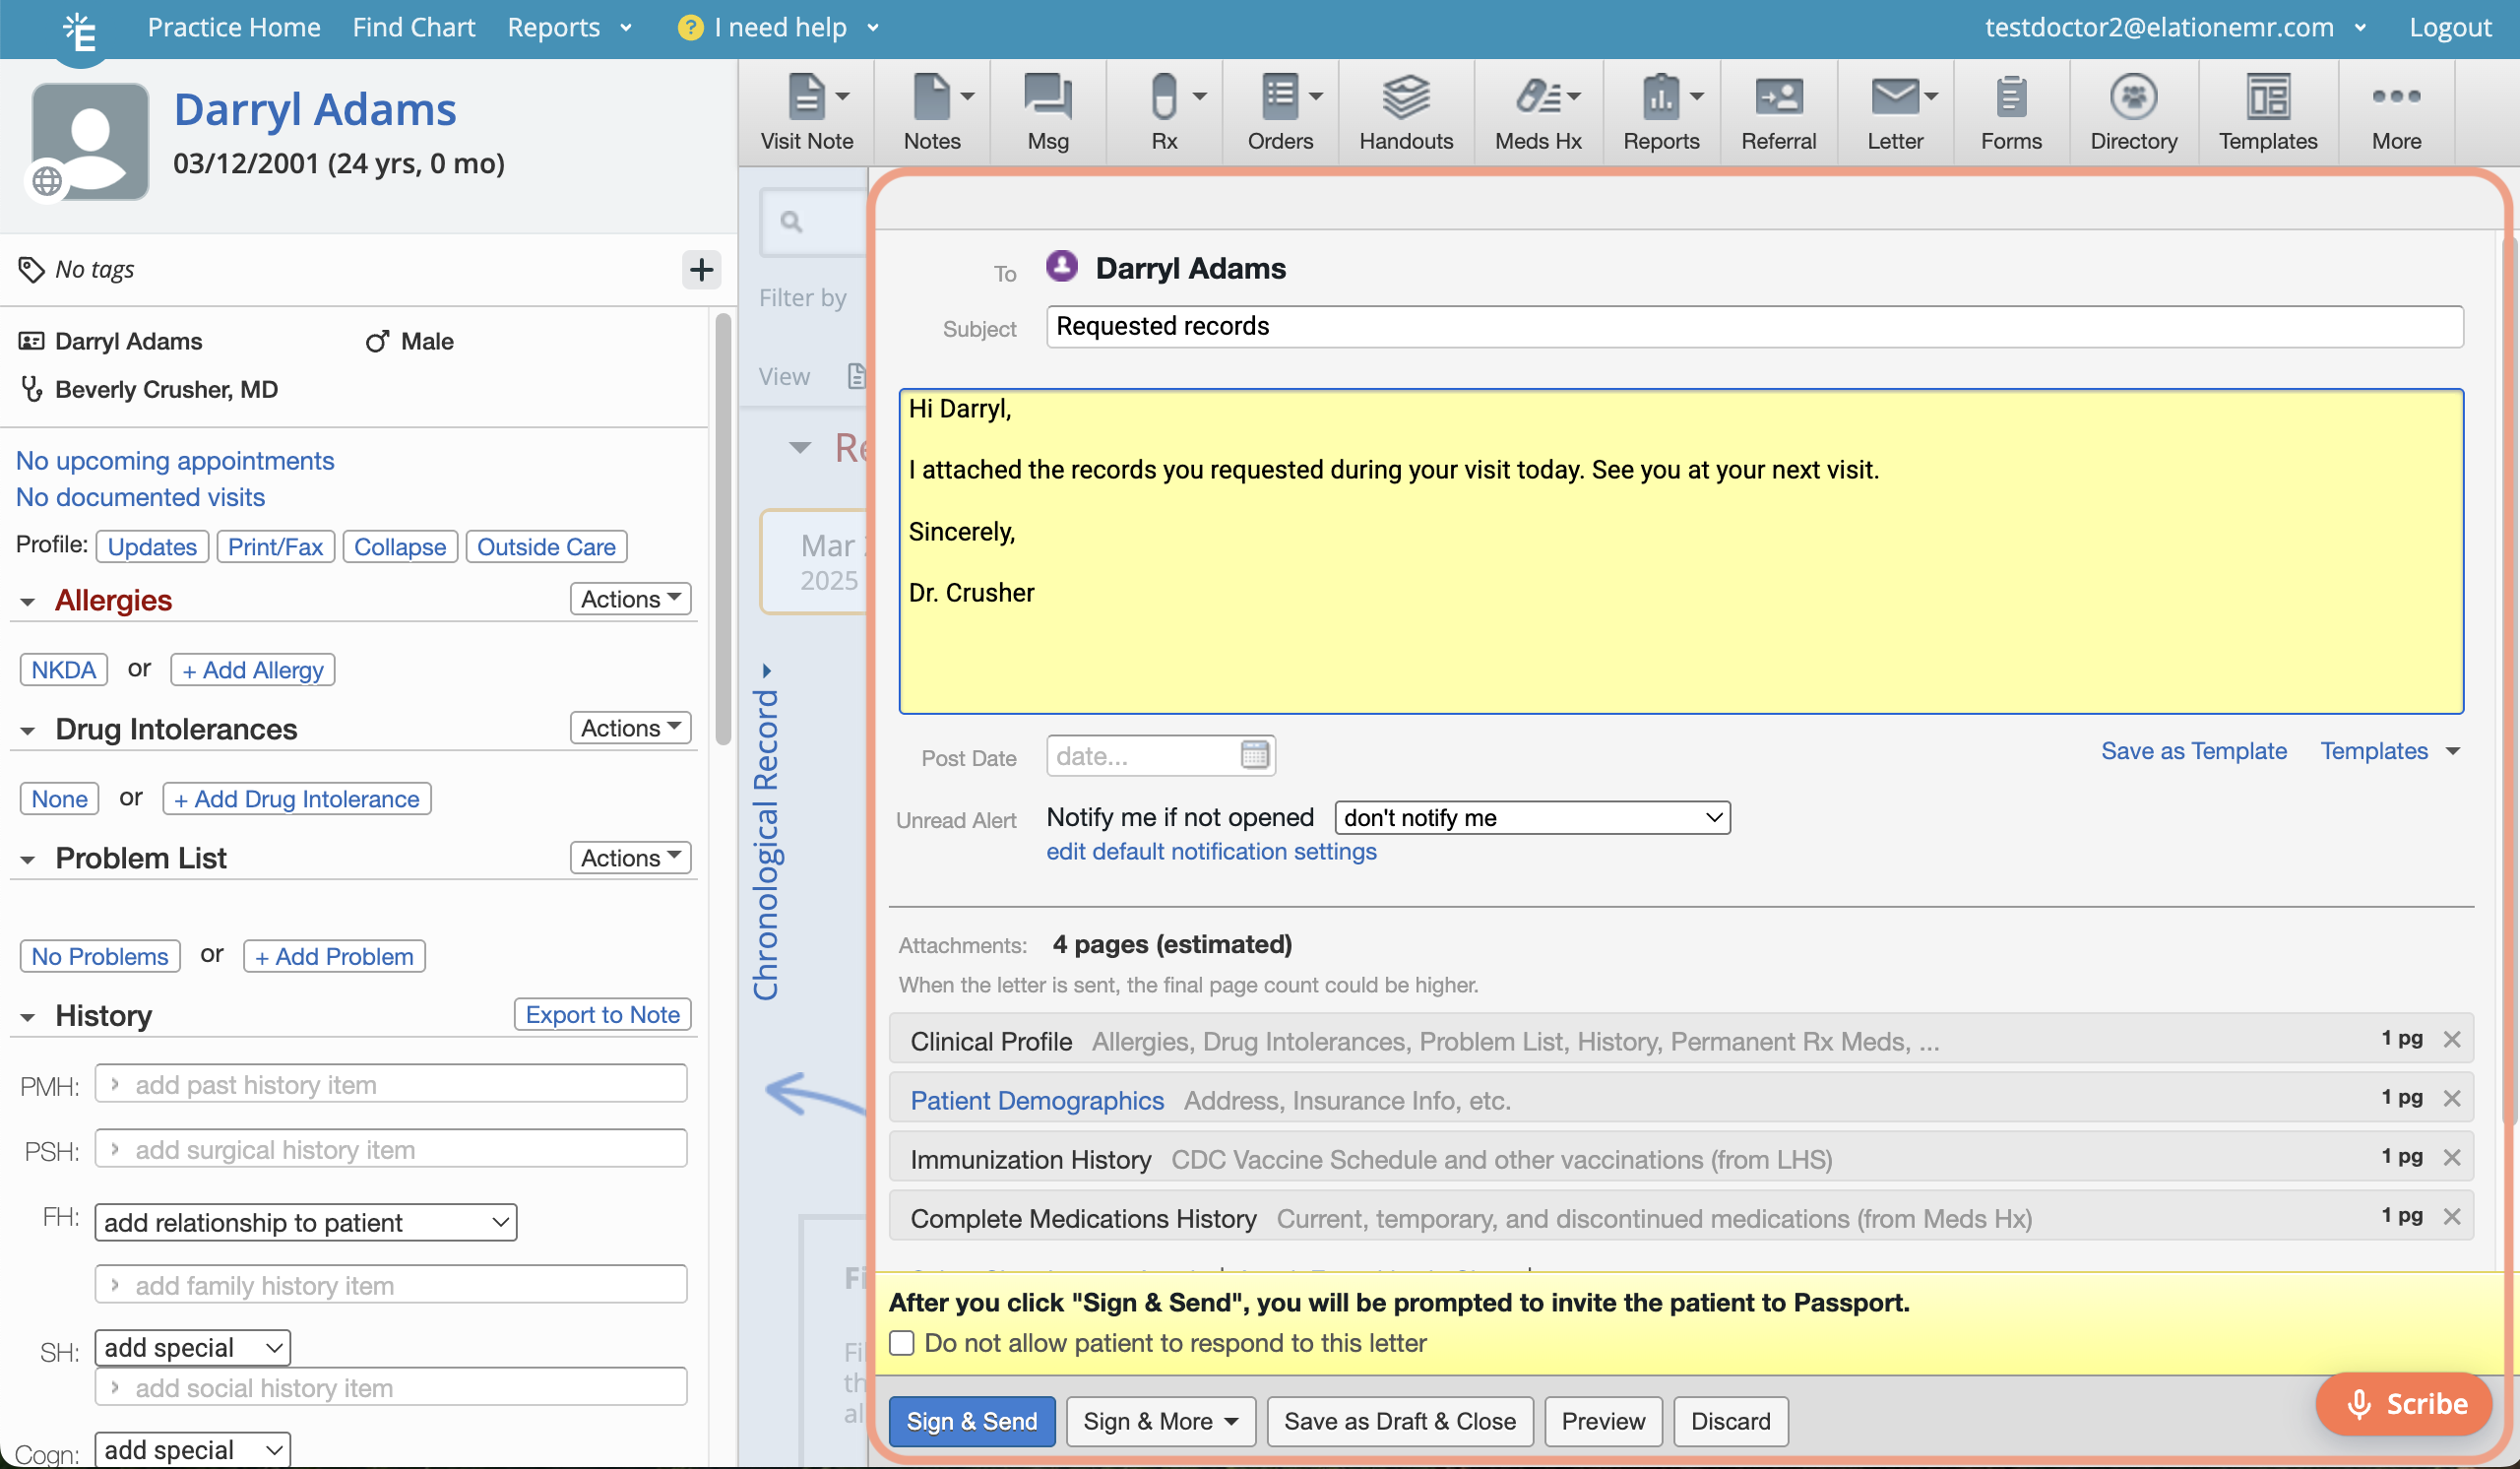
Task: Click the letter body text area
Action: click(x=1680, y=551)
